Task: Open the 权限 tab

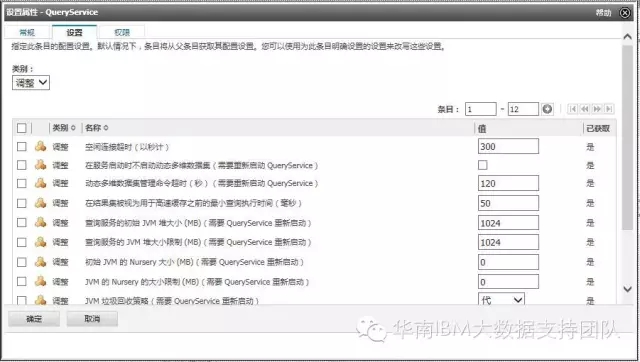Action: pyautogui.click(x=122, y=32)
